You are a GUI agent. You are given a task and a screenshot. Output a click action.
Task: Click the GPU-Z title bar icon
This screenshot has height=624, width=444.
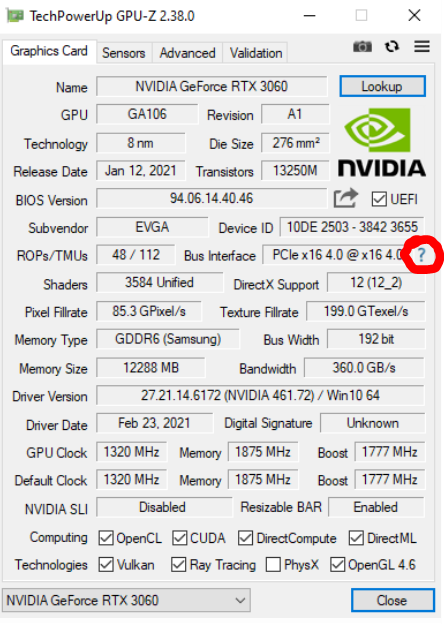click(15, 16)
